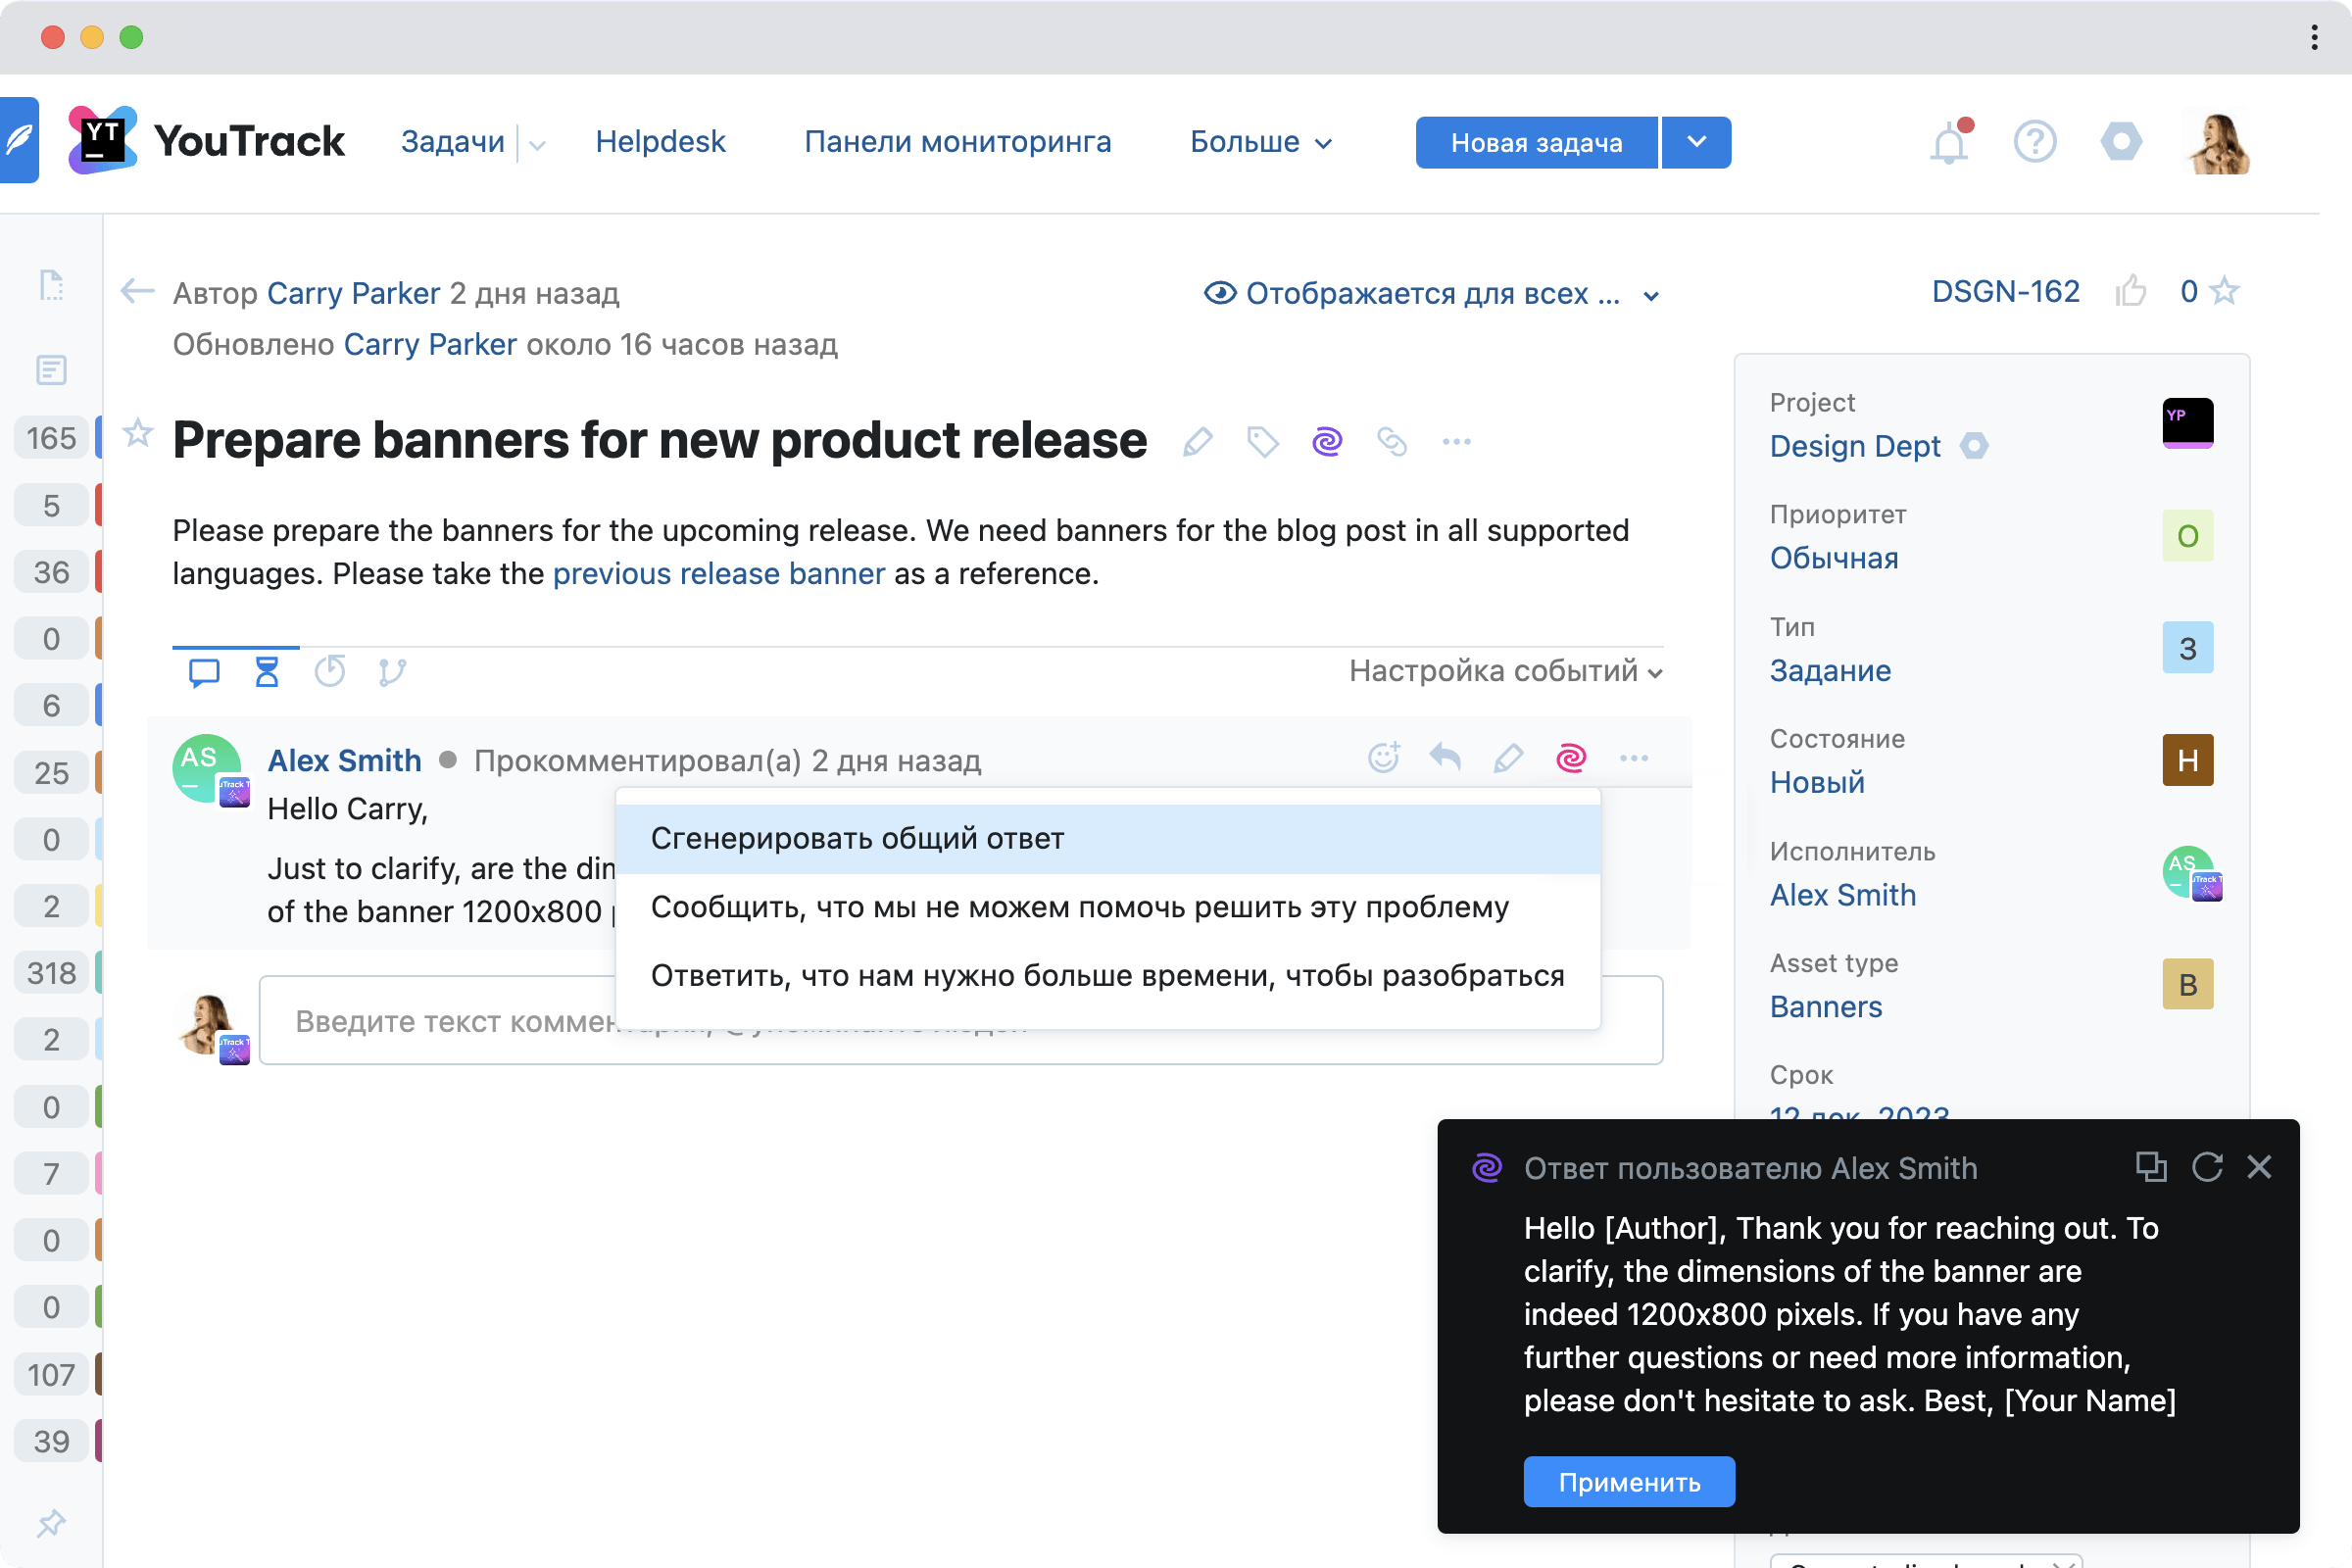Open the notifications bell
Screen dimensions: 2352x1568
click(1949, 143)
